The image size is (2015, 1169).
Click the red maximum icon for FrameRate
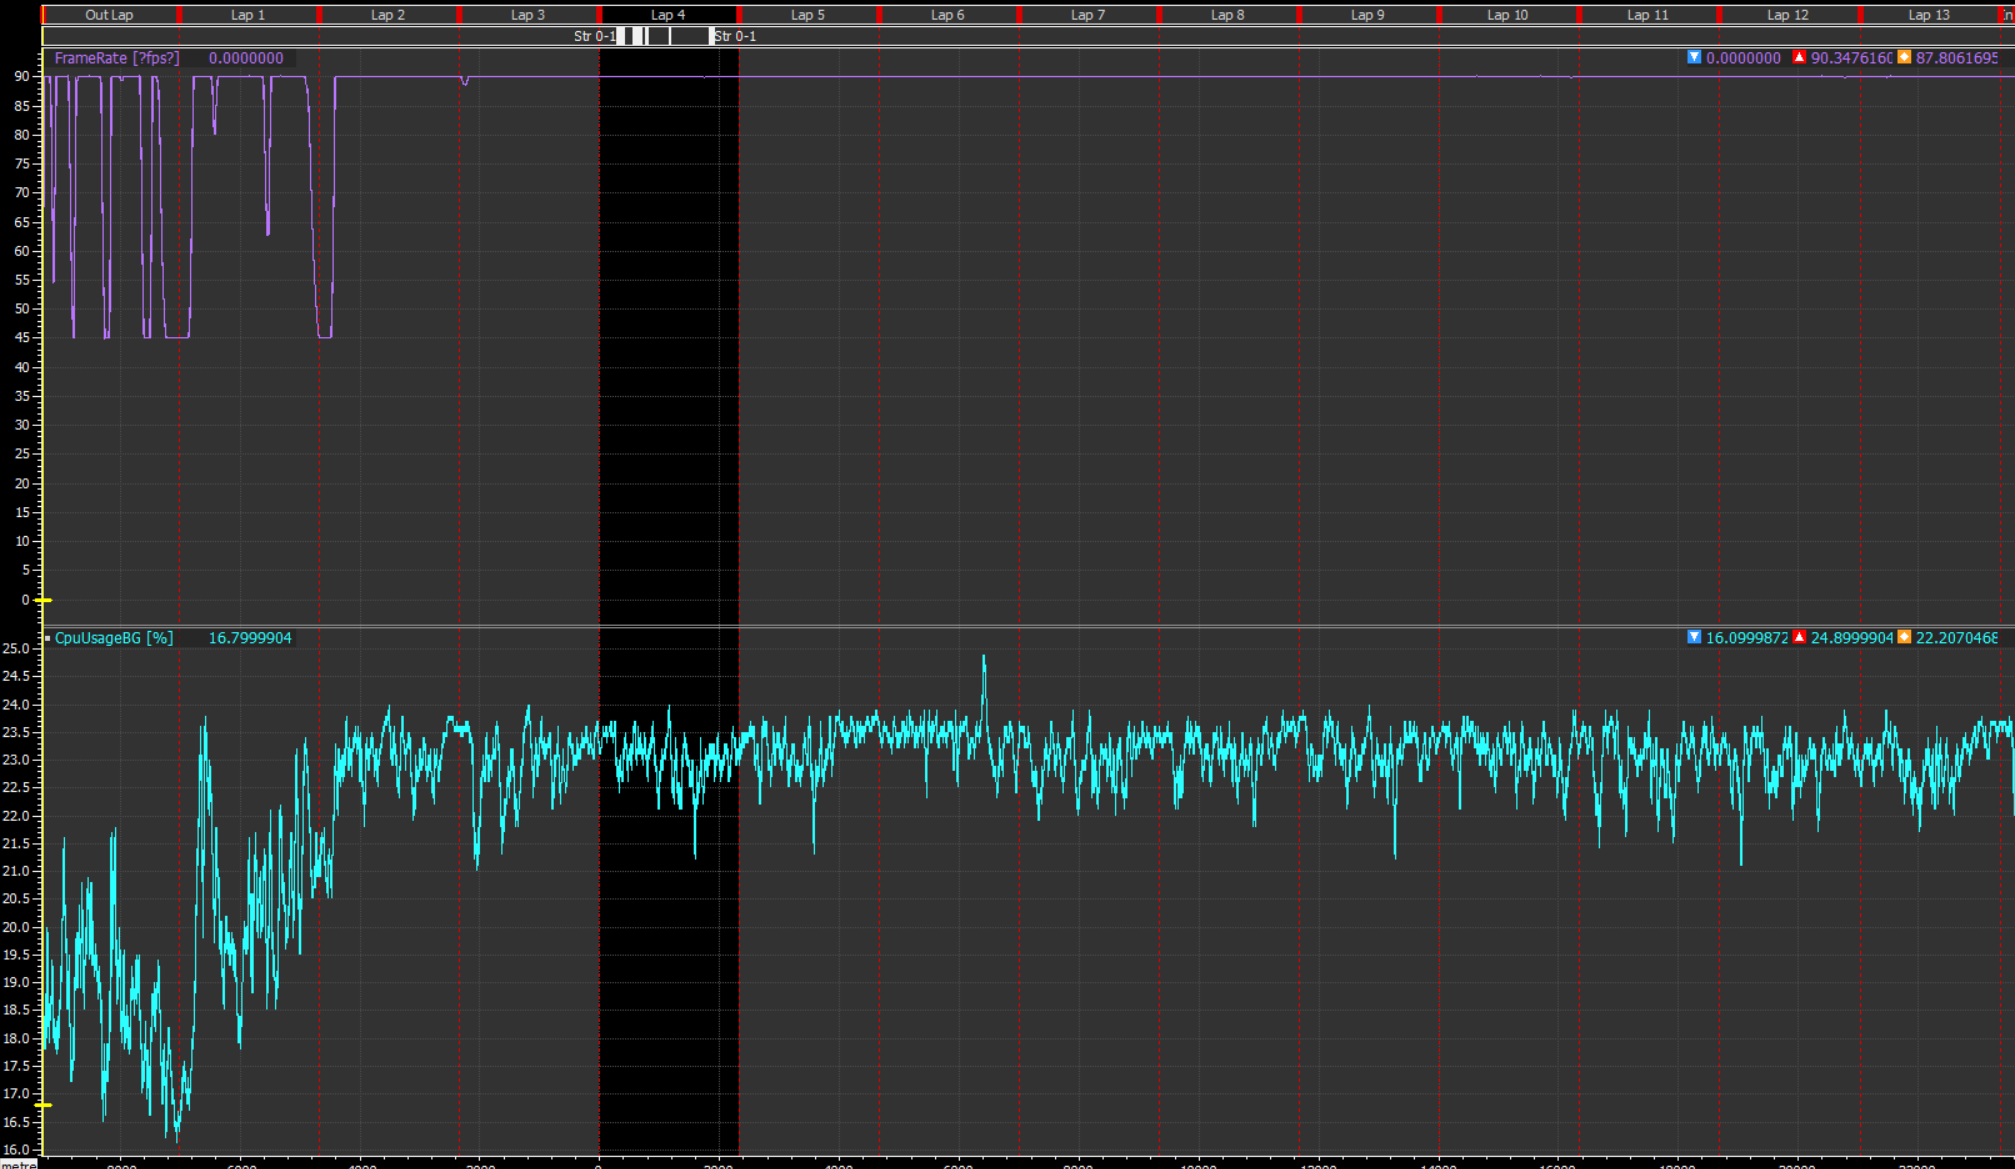click(x=1799, y=57)
